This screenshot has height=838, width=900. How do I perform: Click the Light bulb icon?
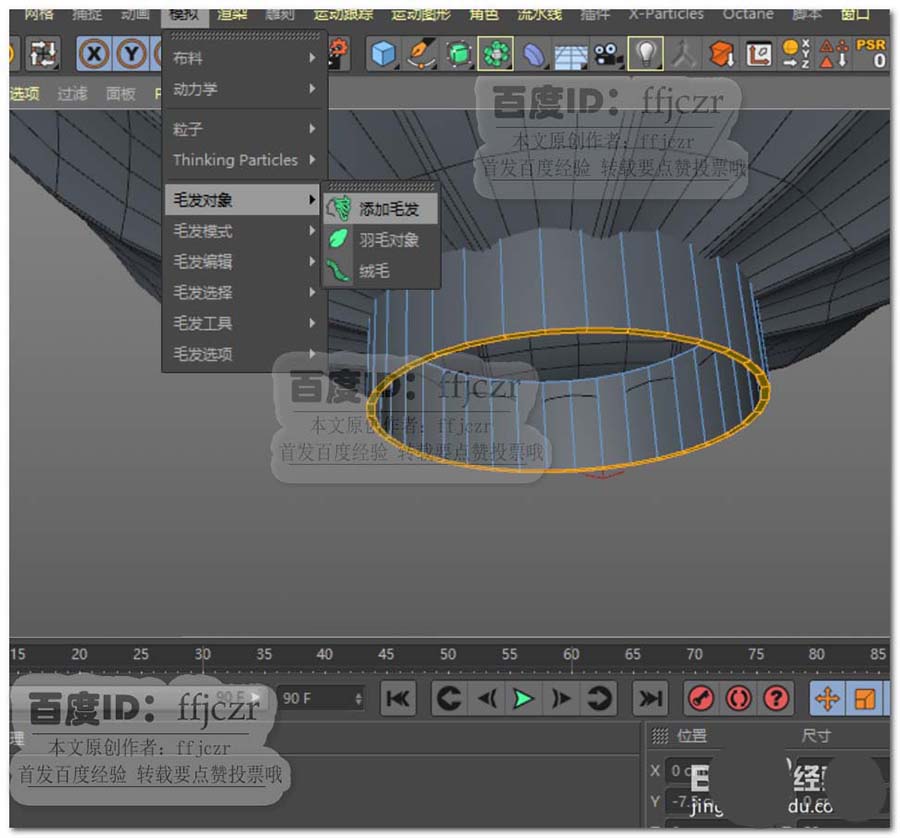click(646, 54)
